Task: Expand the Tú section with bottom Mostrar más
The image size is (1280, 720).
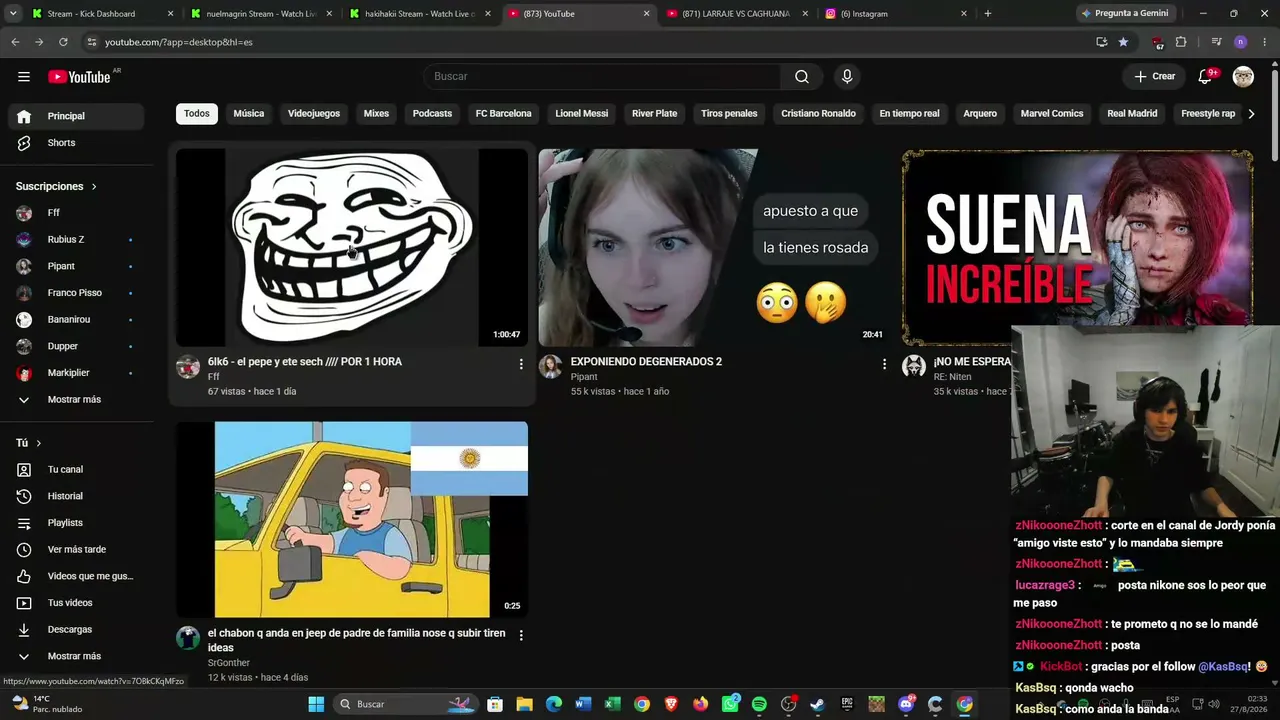Action: (76, 656)
